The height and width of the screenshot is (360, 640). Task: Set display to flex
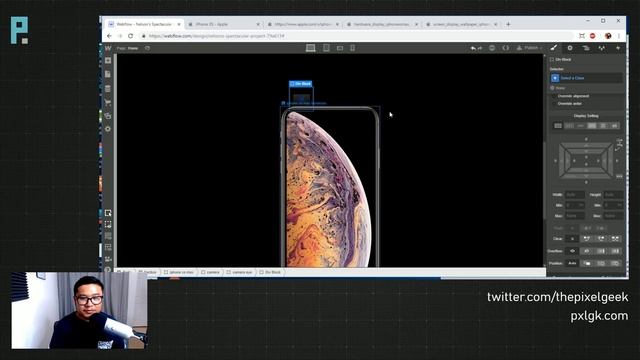(x=591, y=126)
